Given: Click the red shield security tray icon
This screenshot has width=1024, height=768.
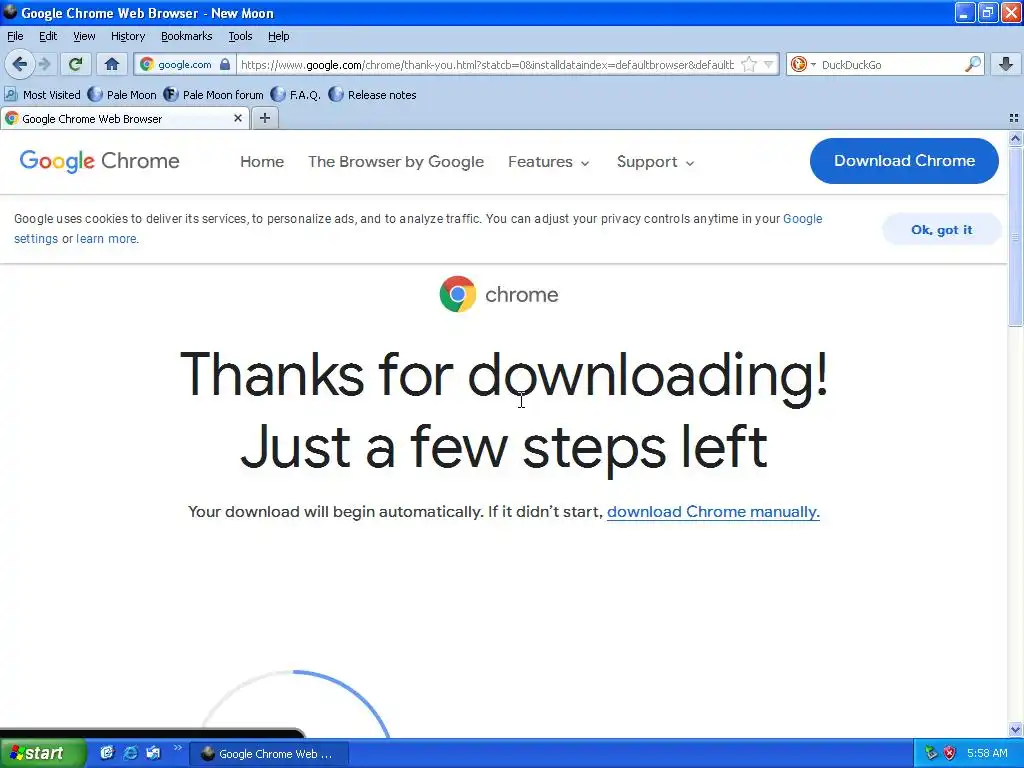Looking at the screenshot, I should (950, 753).
